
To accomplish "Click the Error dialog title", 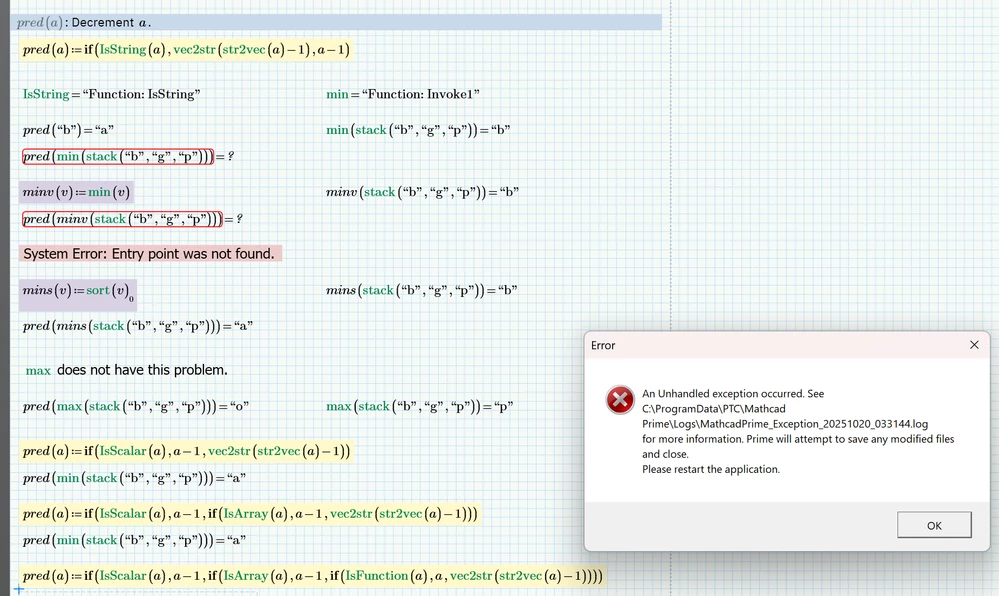I will point(603,345).
